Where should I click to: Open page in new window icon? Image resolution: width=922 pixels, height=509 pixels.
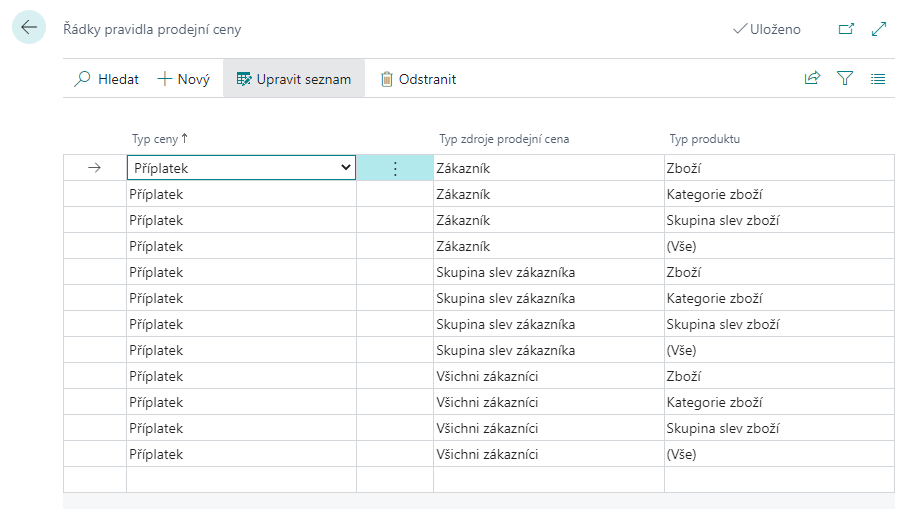pyautogui.click(x=846, y=29)
